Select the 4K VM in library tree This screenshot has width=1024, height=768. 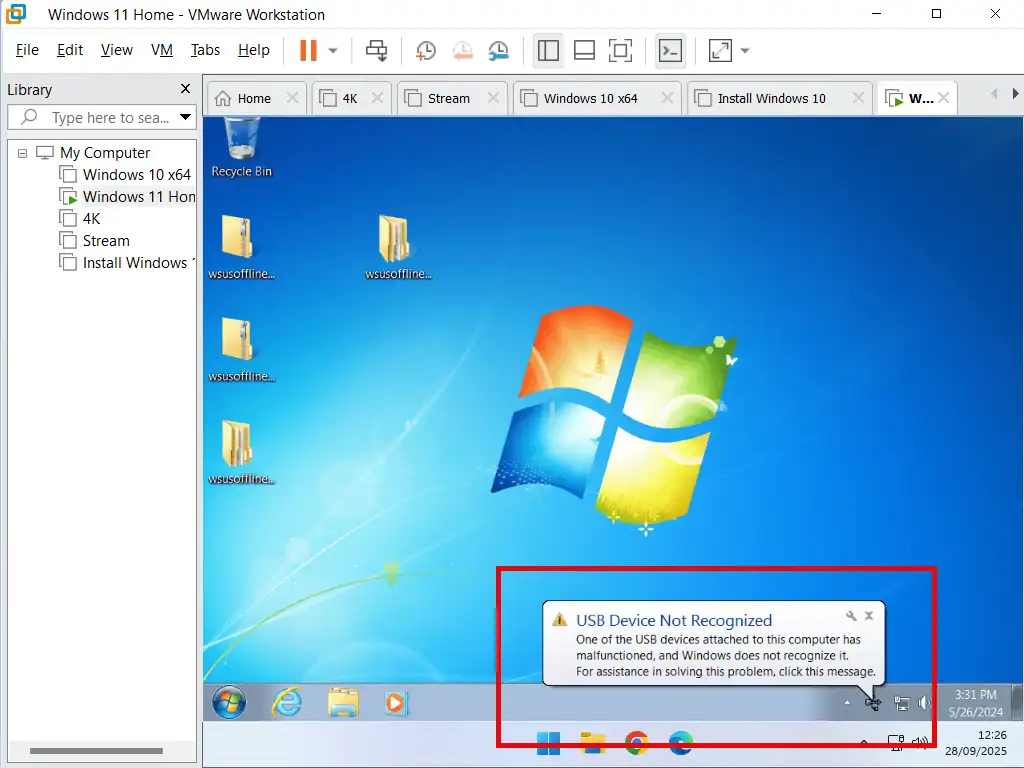(x=80, y=219)
